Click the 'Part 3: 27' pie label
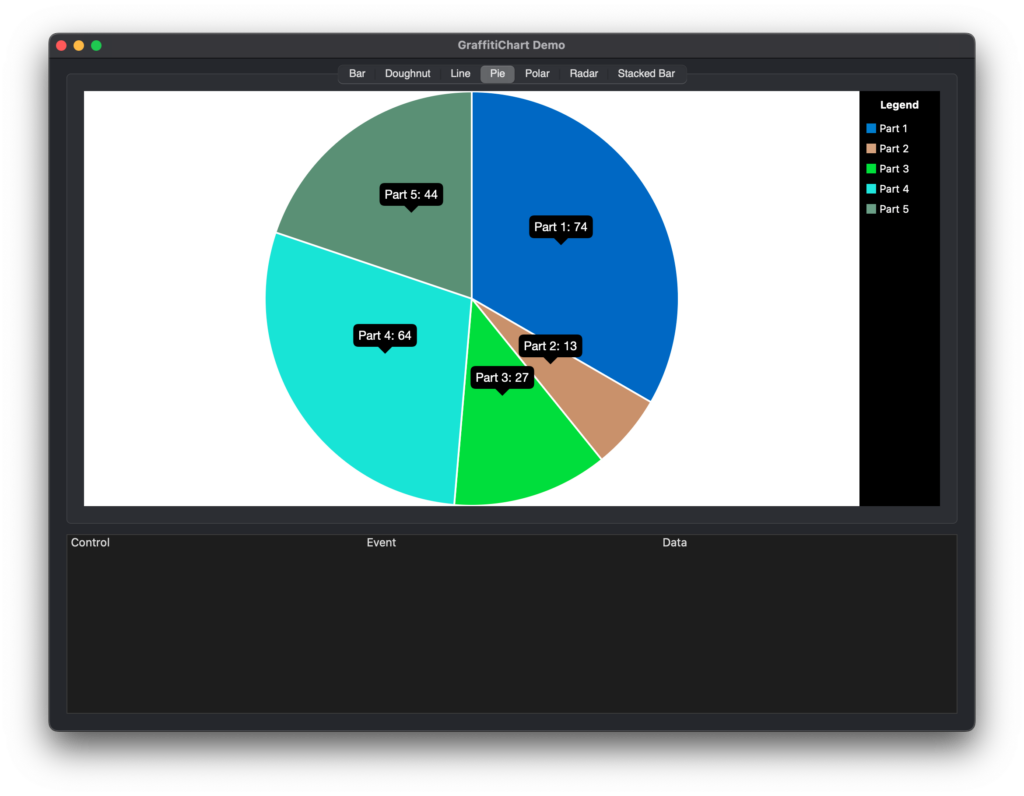This screenshot has height=796, width=1024. click(x=502, y=377)
